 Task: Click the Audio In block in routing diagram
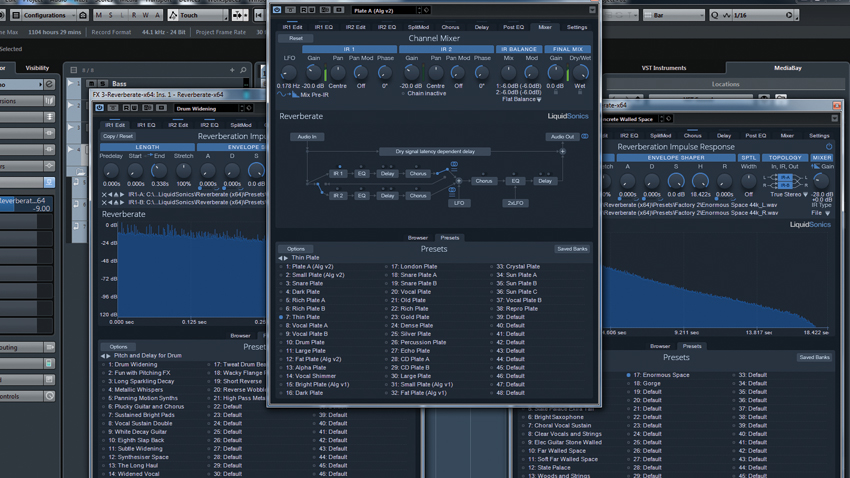pos(307,137)
